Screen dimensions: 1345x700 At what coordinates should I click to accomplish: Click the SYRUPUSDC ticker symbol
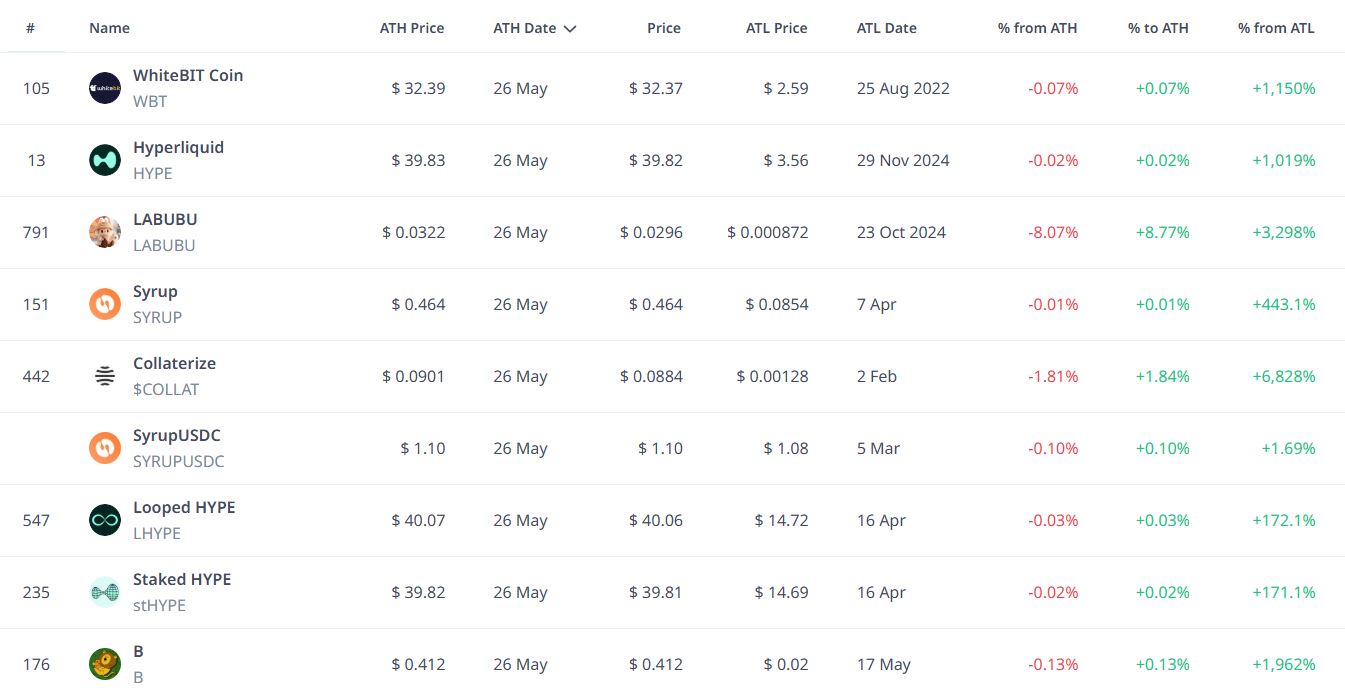(179, 461)
